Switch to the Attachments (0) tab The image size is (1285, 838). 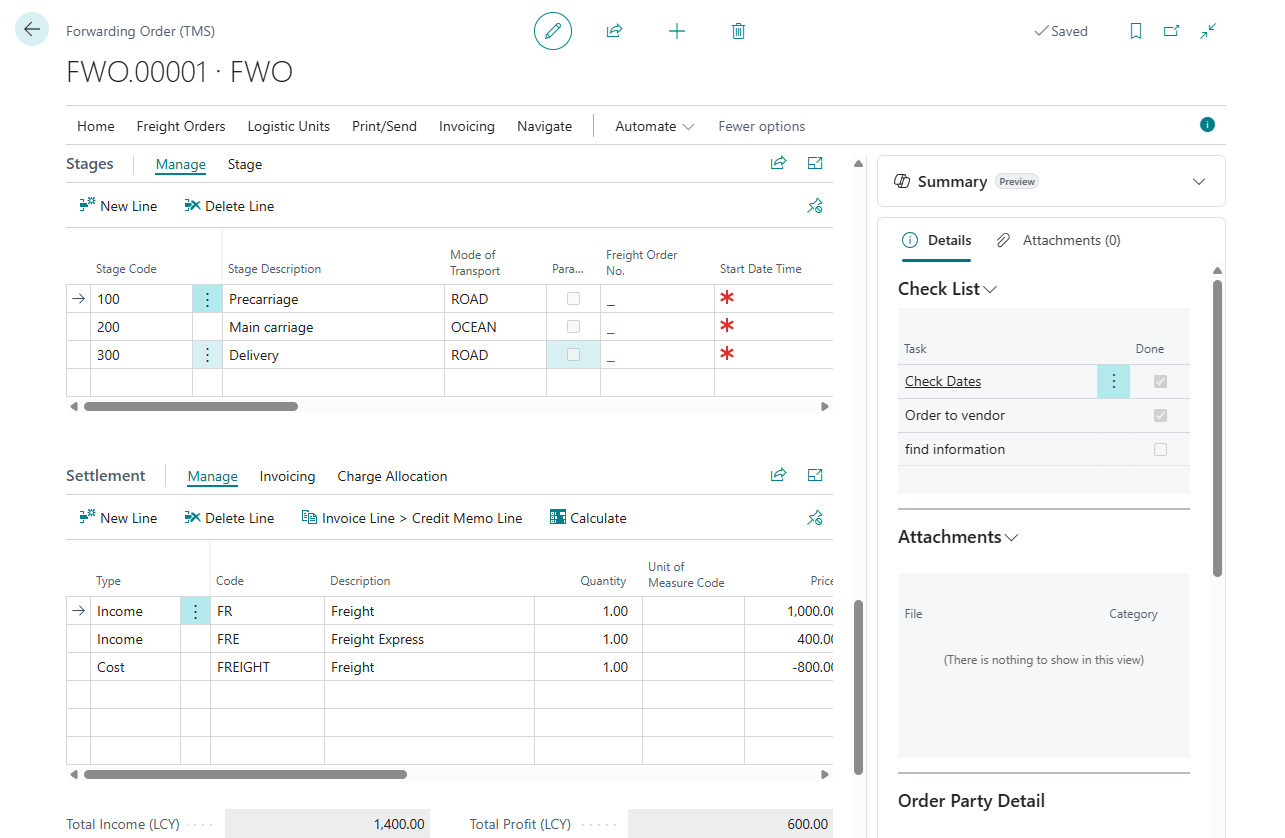1059,240
